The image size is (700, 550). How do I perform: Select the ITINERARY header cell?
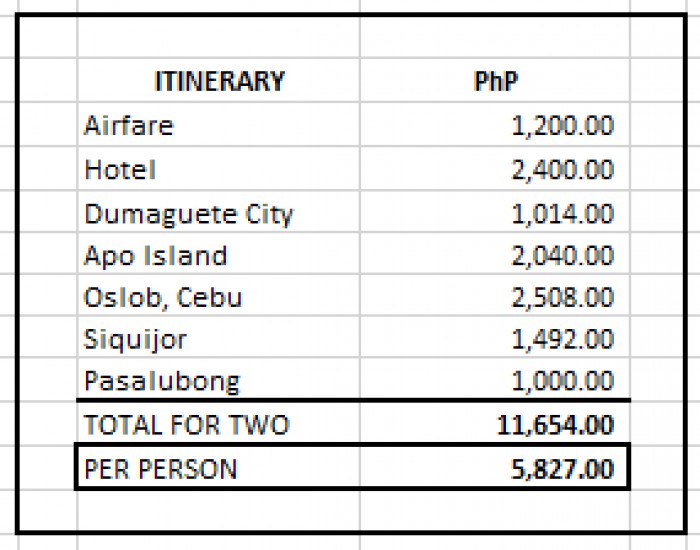[219, 80]
